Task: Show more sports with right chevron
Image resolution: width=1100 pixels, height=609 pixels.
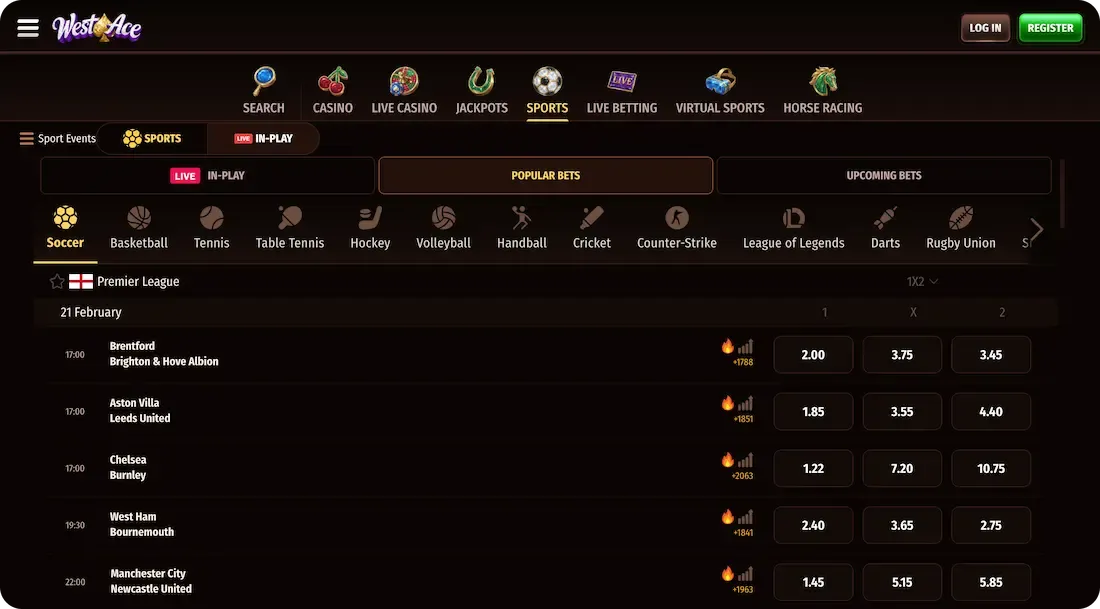Action: (1037, 229)
